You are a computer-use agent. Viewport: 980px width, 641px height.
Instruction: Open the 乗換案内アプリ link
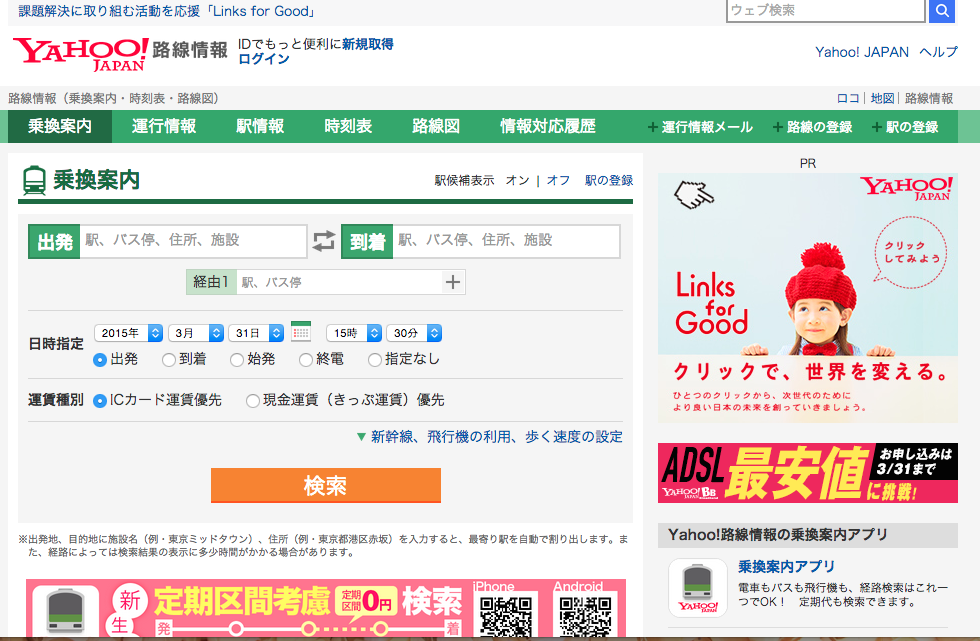pos(786,567)
